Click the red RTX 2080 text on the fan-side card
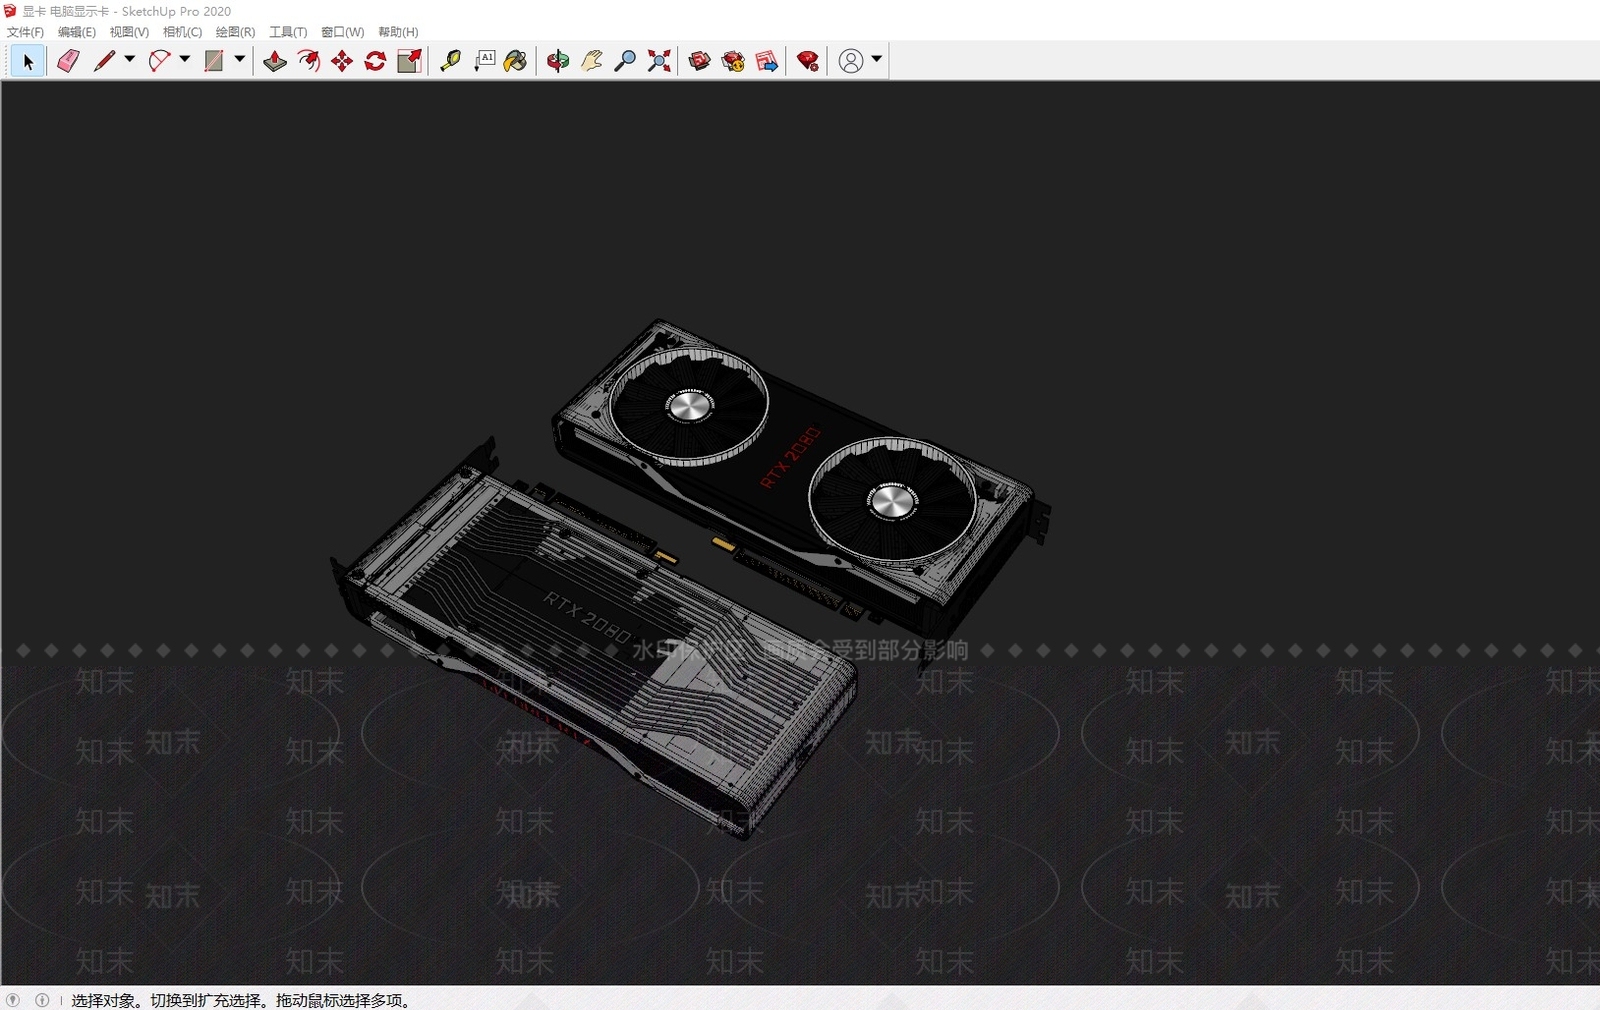1600x1010 pixels. point(790,457)
